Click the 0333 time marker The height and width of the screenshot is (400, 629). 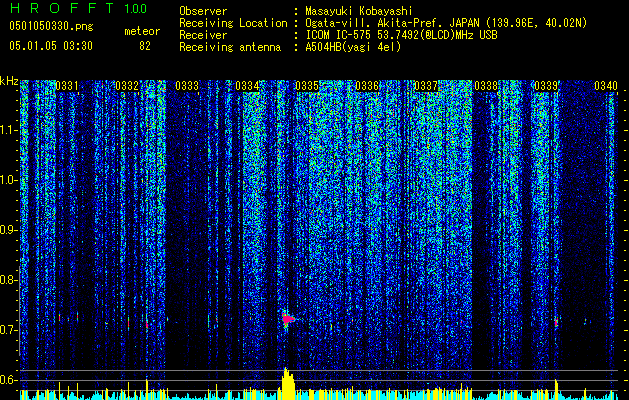187,85
